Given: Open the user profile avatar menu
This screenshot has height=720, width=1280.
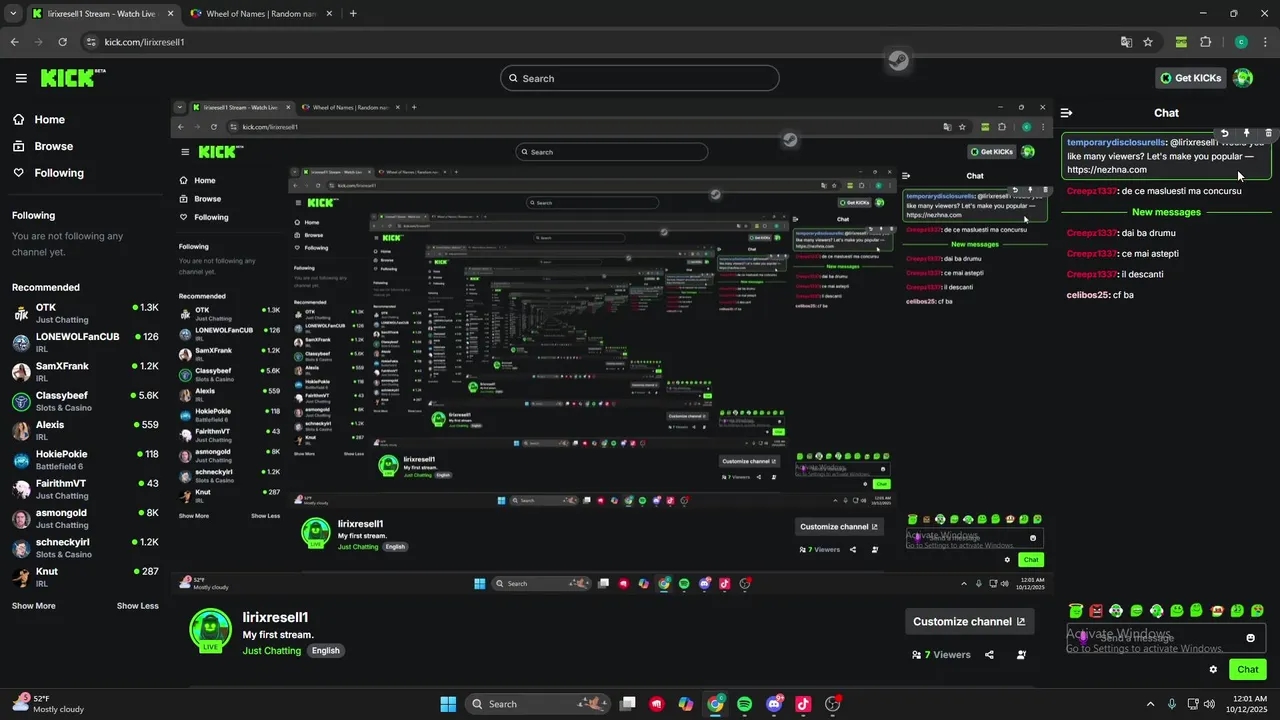Looking at the screenshot, I should point(1243,78).
